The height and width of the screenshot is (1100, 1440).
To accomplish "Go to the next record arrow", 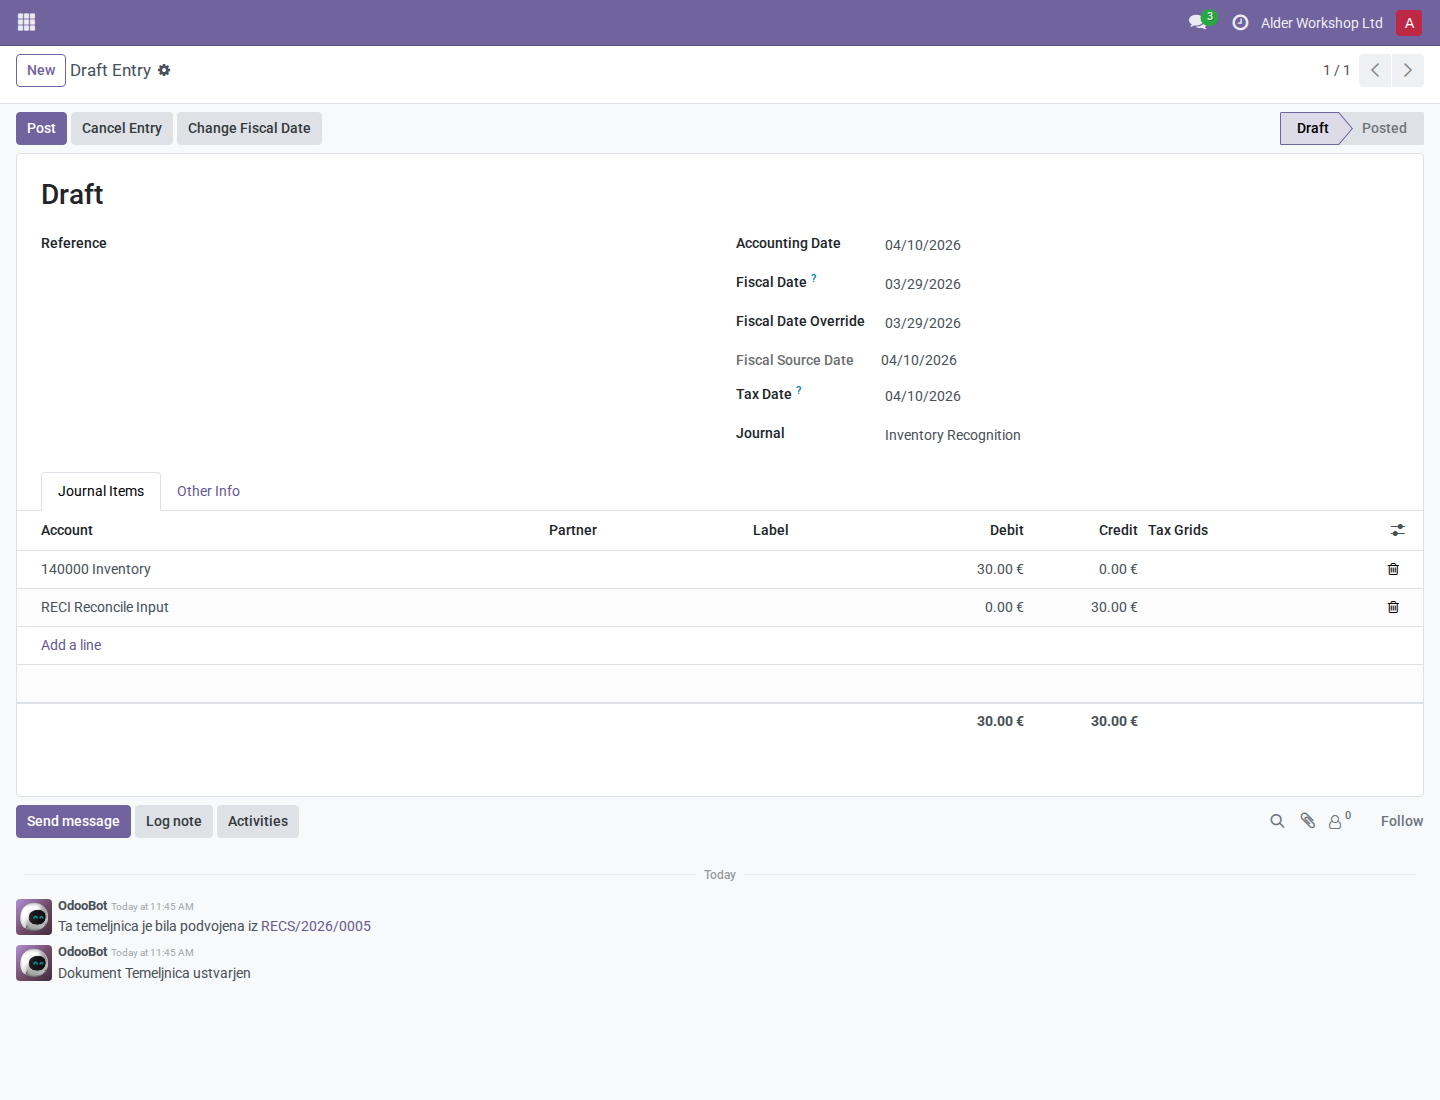I will pyautogui.click(x=1408, y=70).
